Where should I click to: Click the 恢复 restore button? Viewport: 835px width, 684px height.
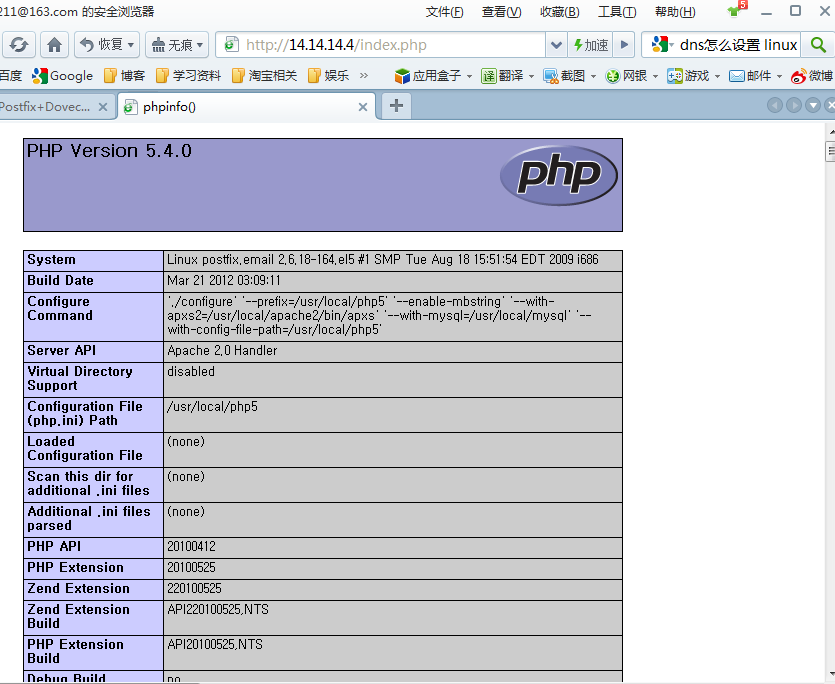pyautogui.click(x=104, y=45)
